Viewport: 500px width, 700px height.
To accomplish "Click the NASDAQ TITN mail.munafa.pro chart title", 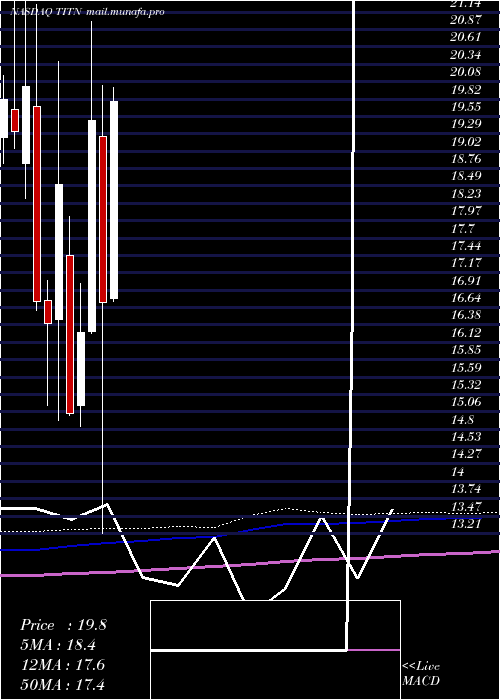I will [x=88, y=12].
